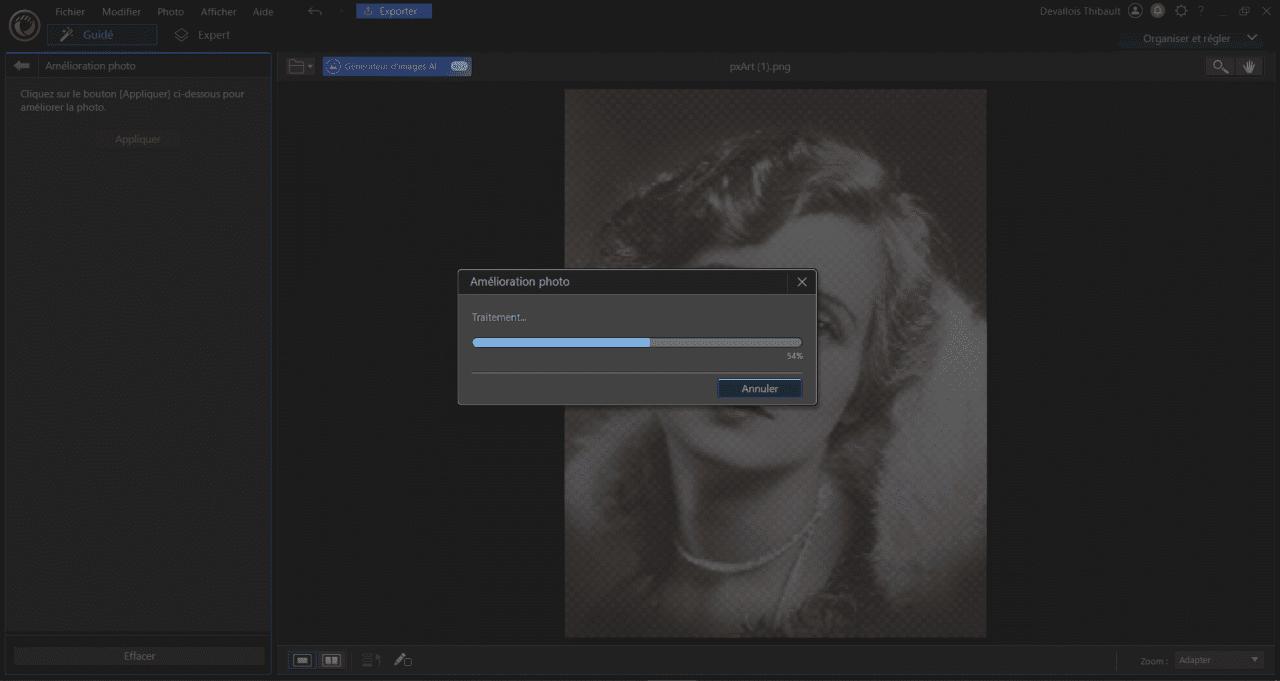Select the hand pan tool
The height and width of the screenshot is (681, 1280).
pyautogui.click(x=1249, y=66)
